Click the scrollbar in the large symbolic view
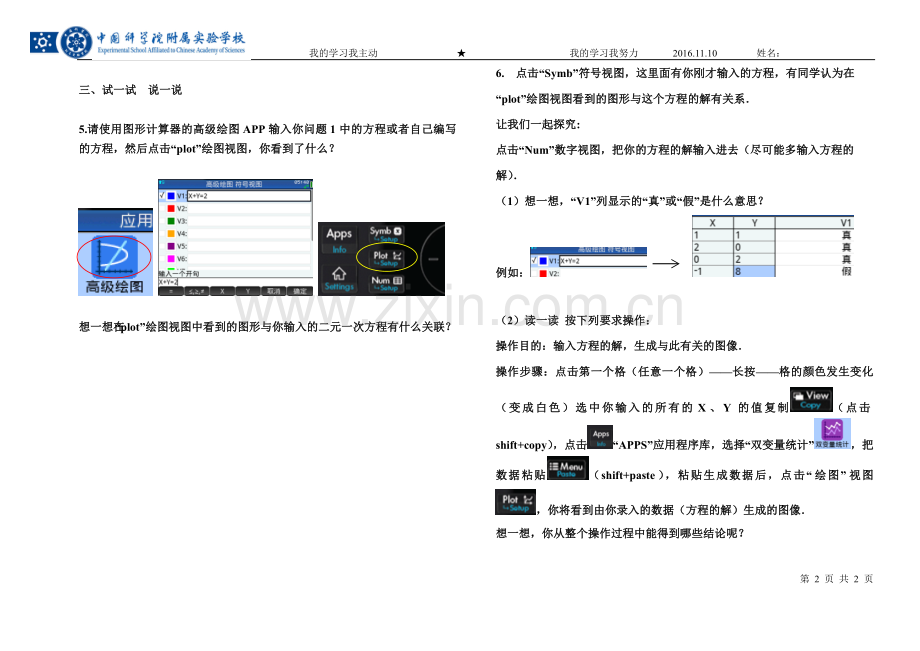The width and height of the screenshot is (920, 651). [x=312, y=215]
